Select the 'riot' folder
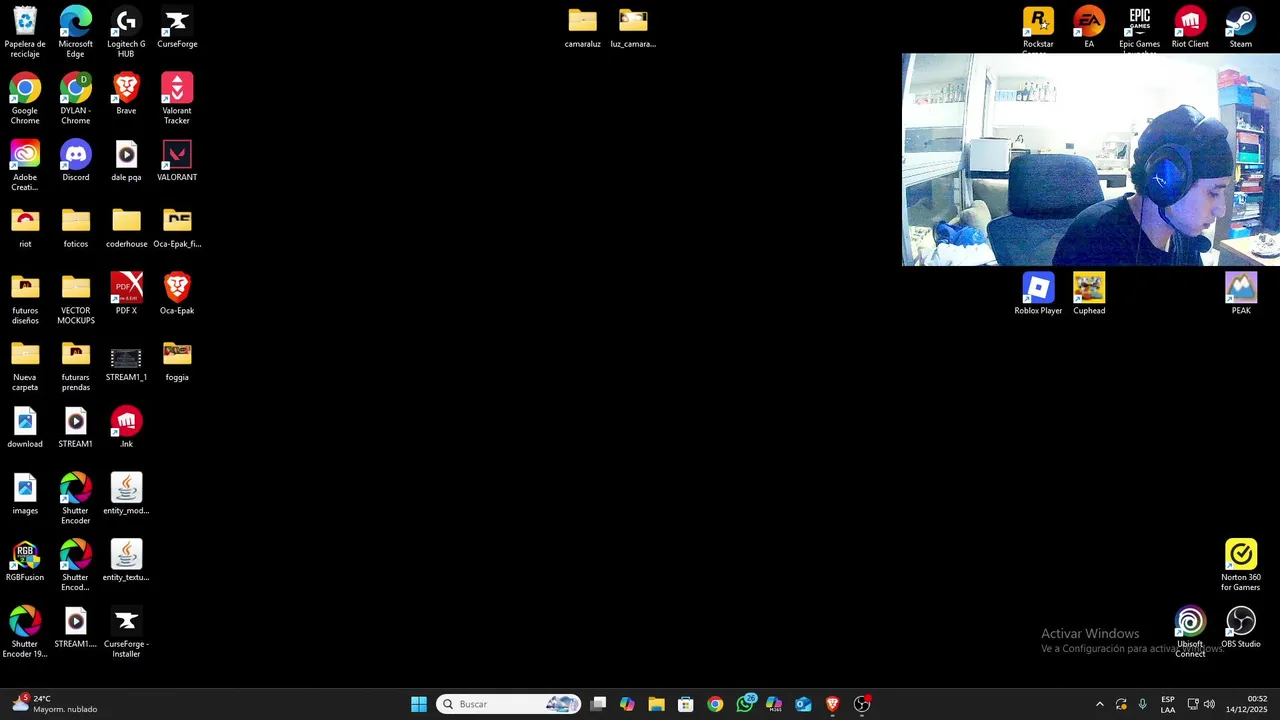1280x720 pixels. [25, 227]
